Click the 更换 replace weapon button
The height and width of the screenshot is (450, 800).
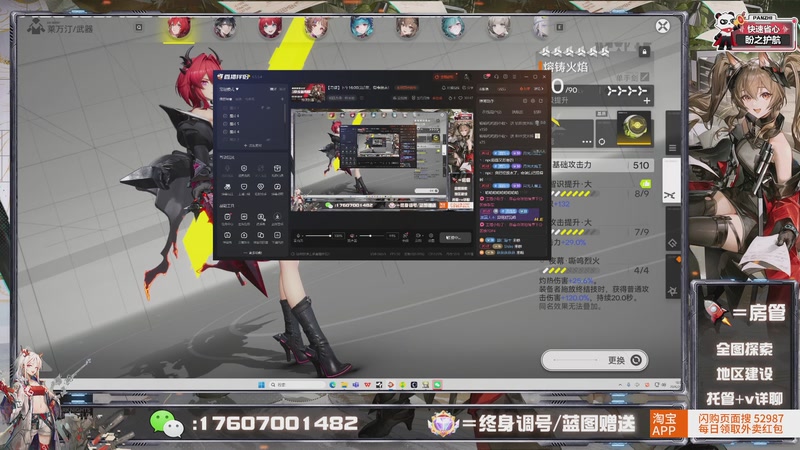pos(594,360)
